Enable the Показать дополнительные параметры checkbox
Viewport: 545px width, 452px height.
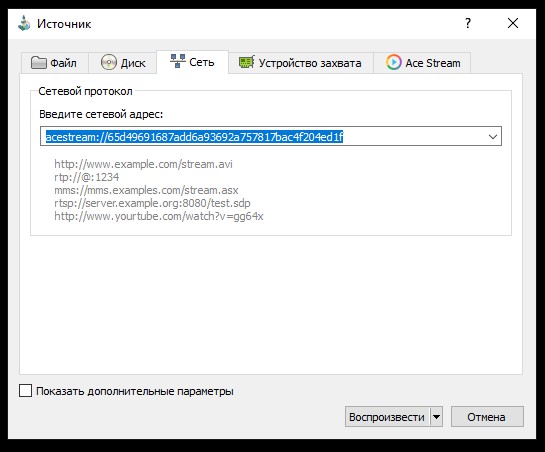(x=25, y=390)
